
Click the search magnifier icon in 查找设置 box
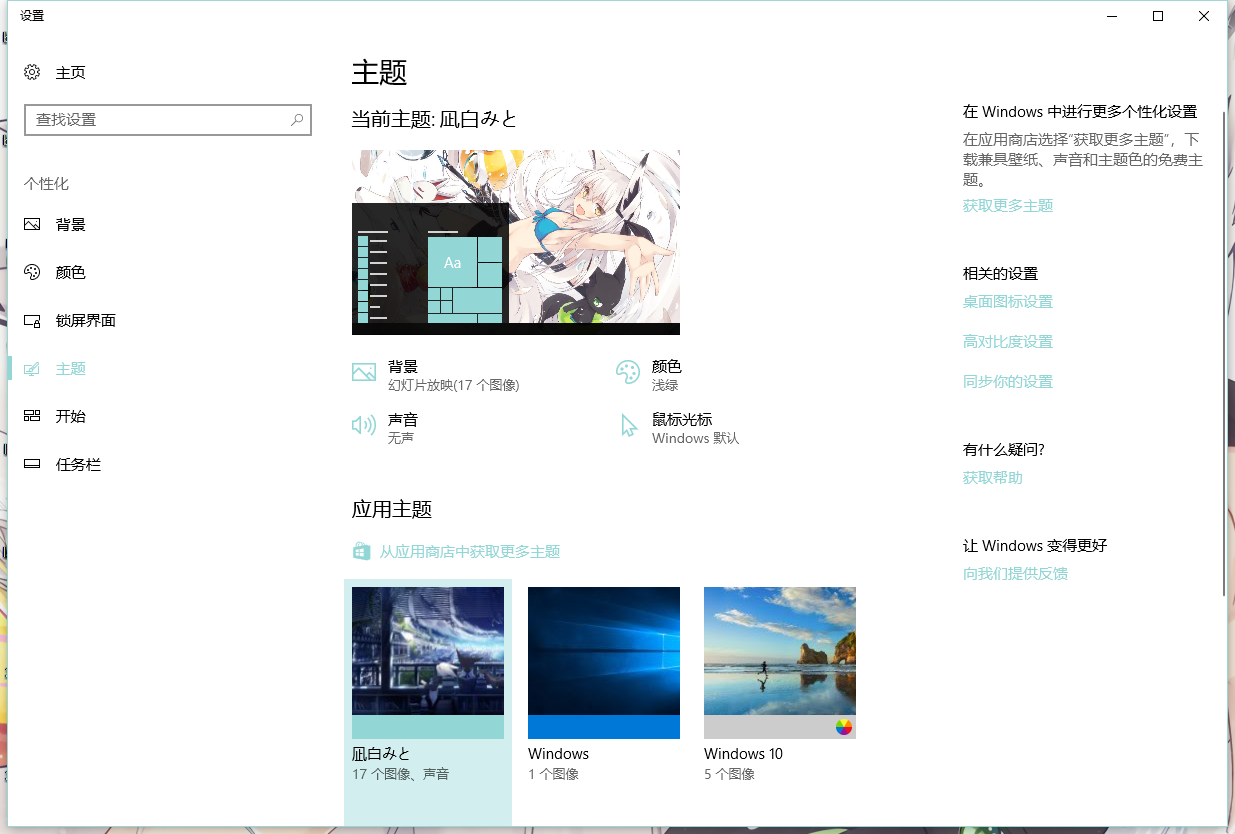(x=297, y=120)
